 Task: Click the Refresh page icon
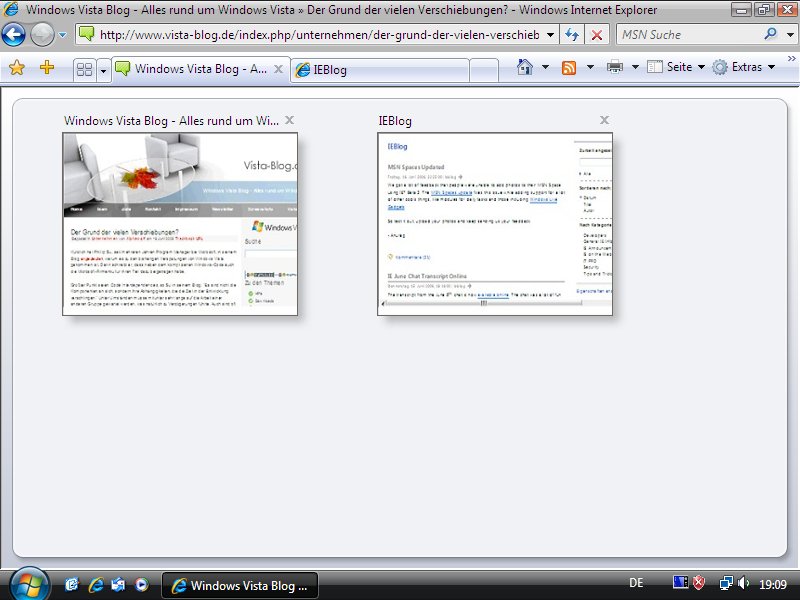pos(572,34)
